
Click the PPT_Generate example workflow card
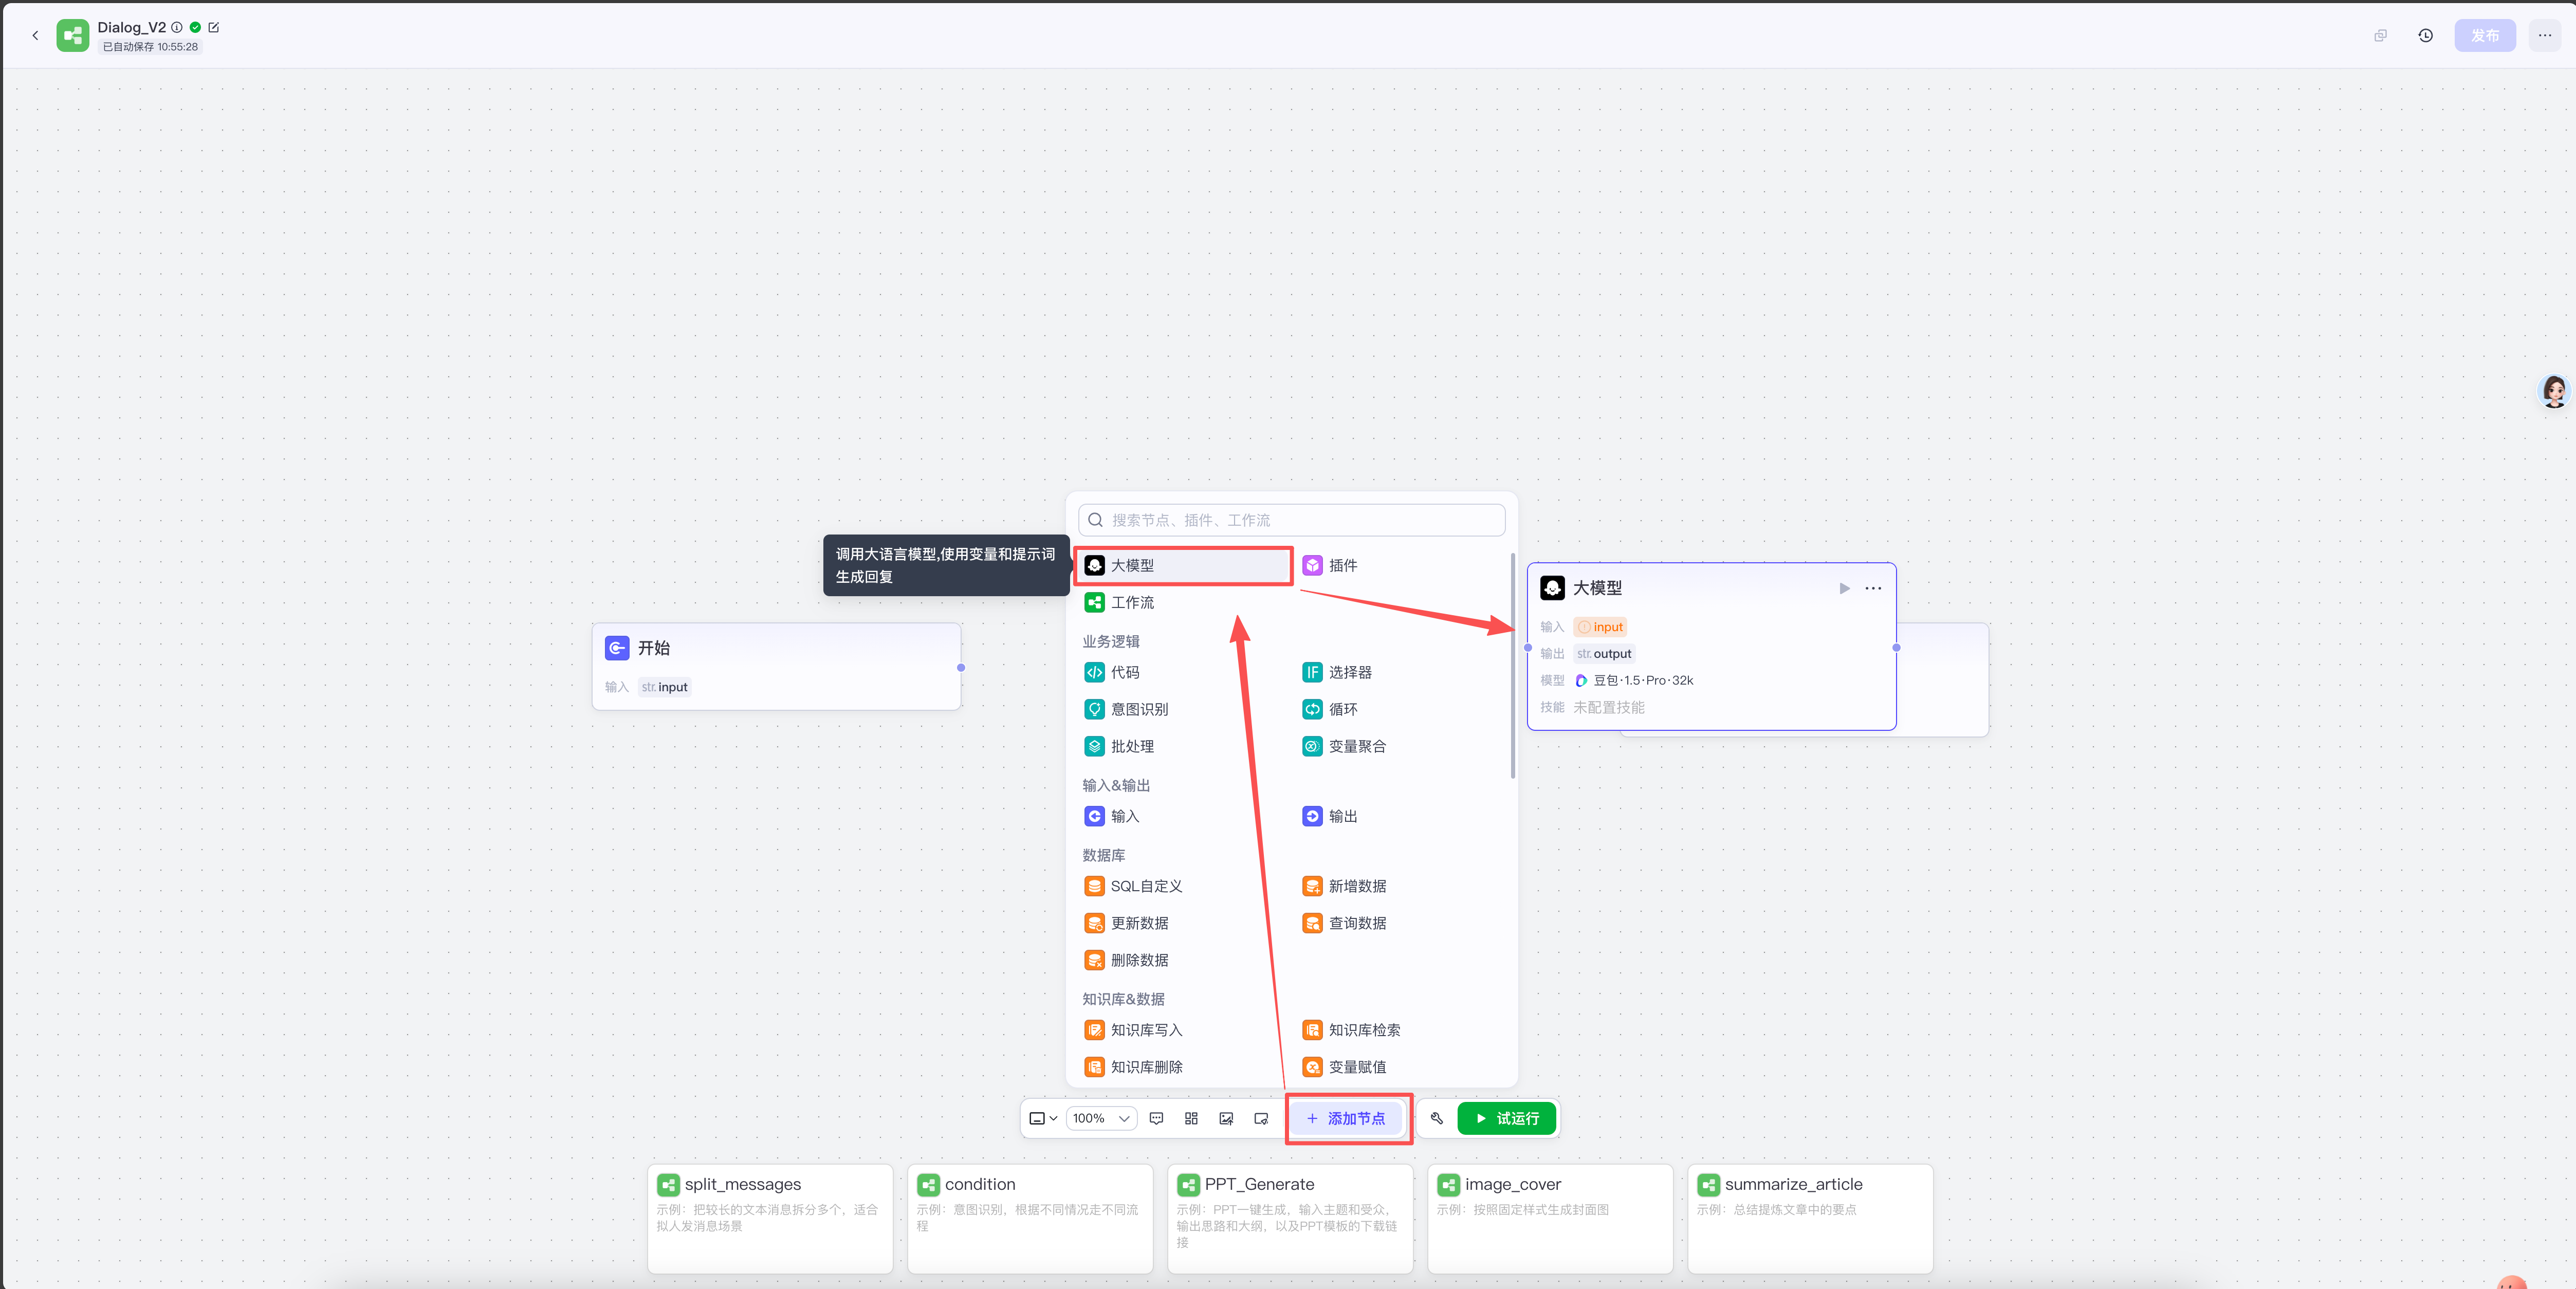coord(1290,1216)
